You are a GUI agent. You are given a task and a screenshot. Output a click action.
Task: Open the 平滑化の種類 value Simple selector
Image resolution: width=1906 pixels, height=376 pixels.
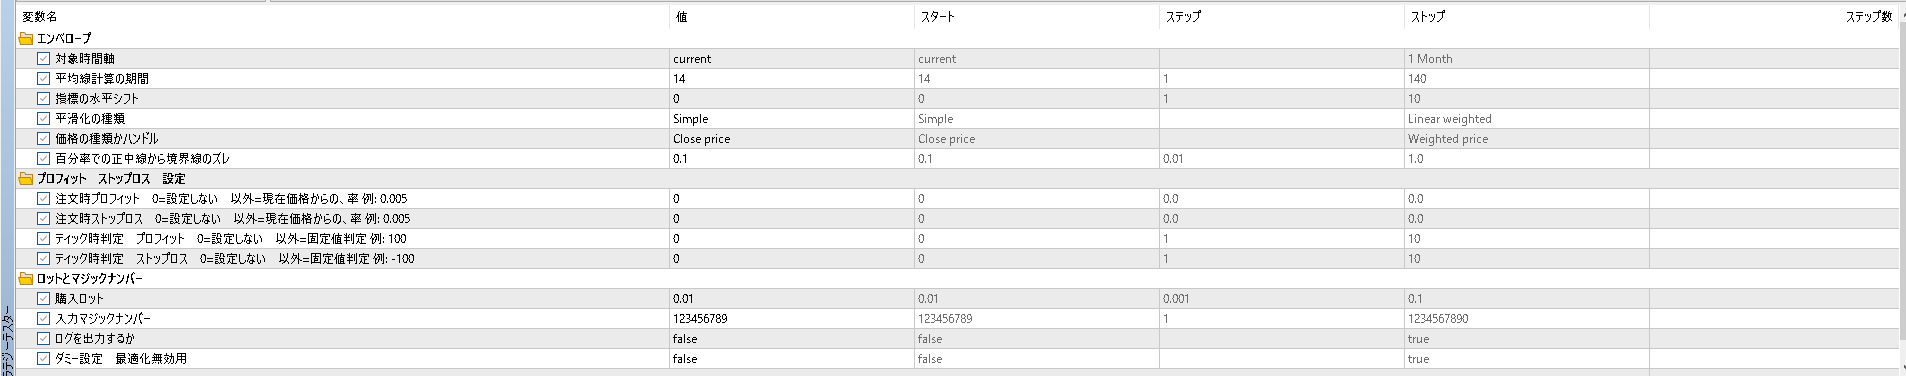[x=792, y=119]
